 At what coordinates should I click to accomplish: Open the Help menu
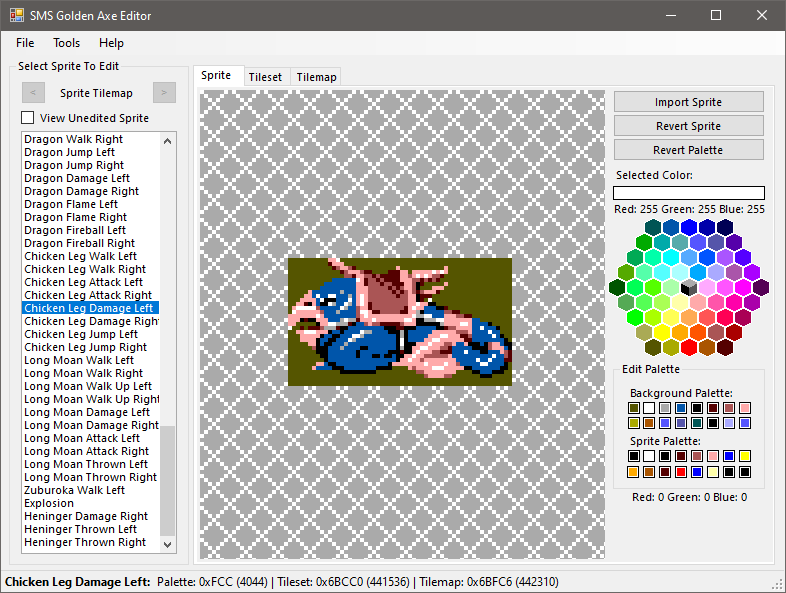click(x=111, y=43)
